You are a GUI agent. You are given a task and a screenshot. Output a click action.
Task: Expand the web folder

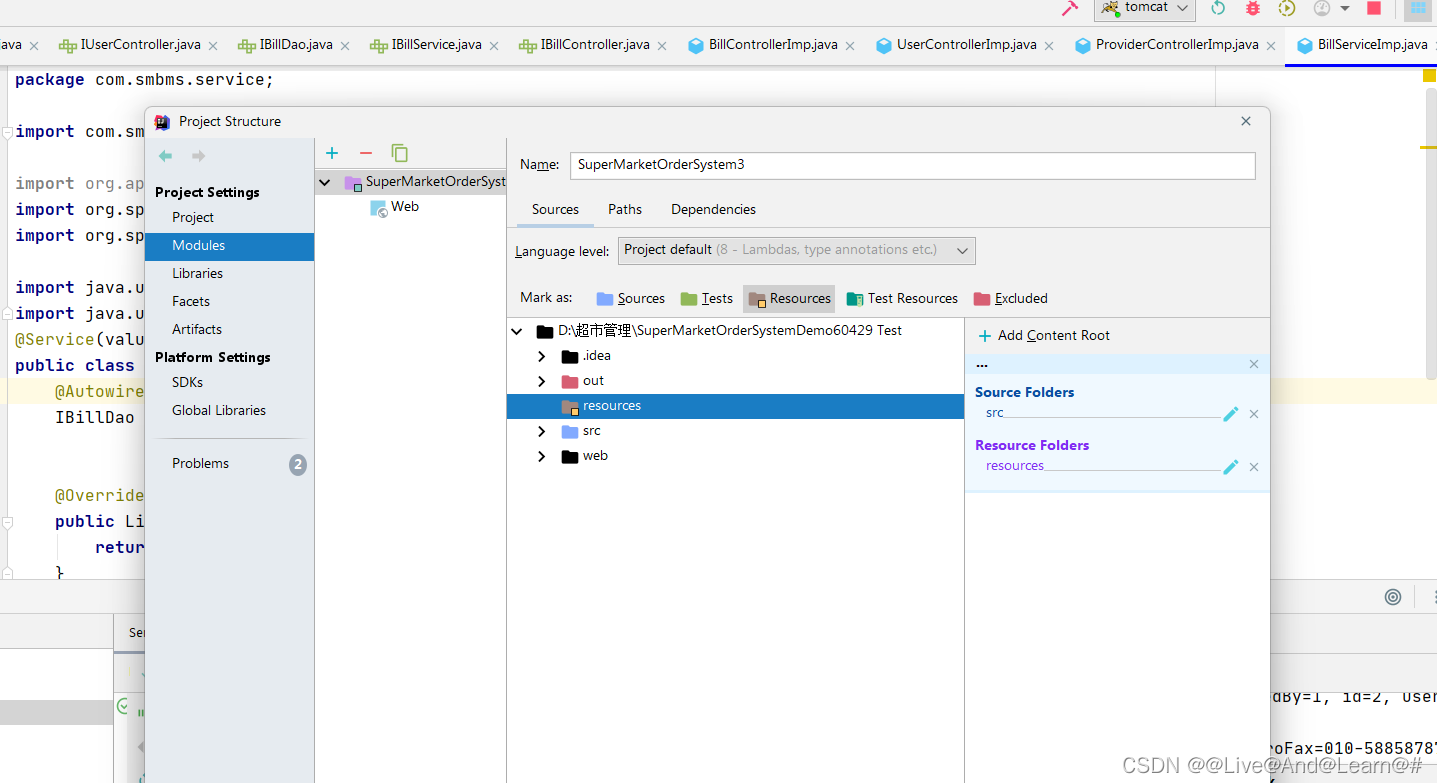coord(542,456)
